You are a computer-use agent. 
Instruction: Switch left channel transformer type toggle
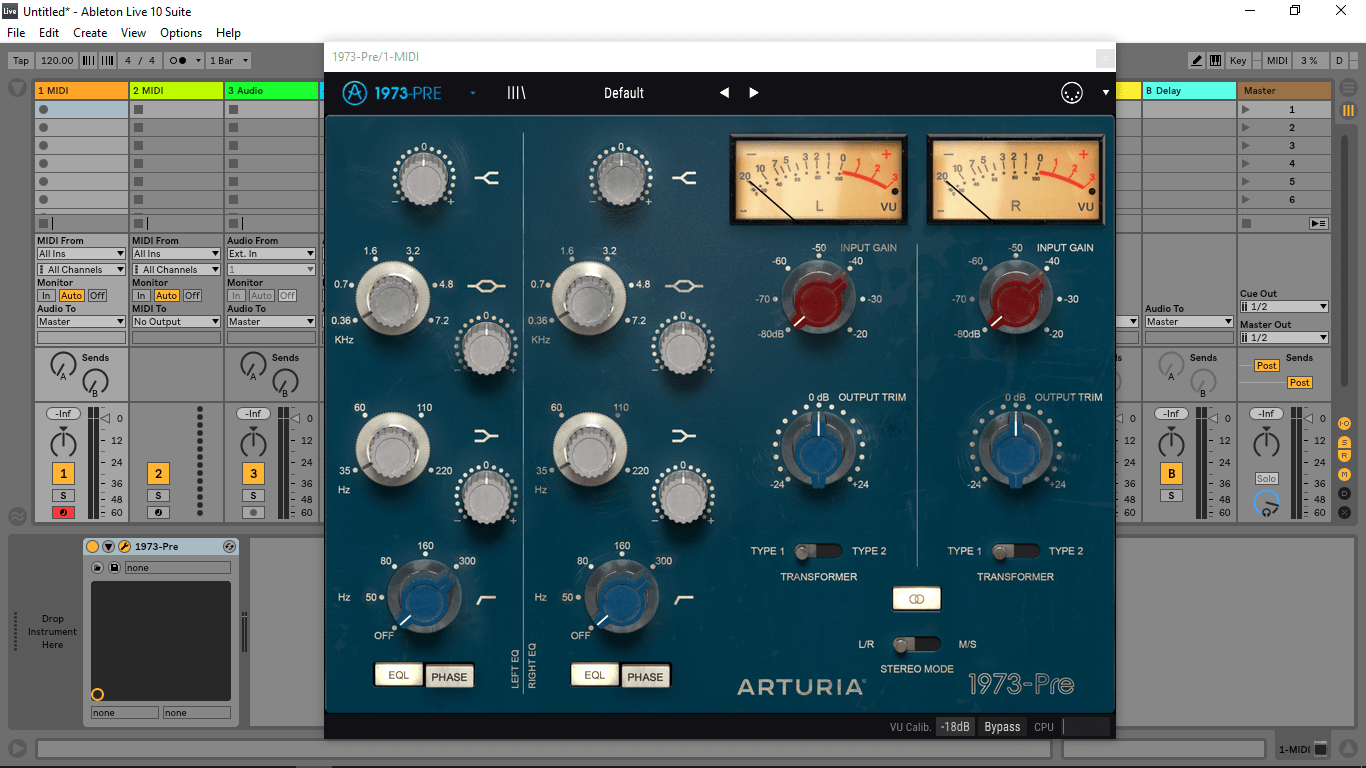pos(817,551)
